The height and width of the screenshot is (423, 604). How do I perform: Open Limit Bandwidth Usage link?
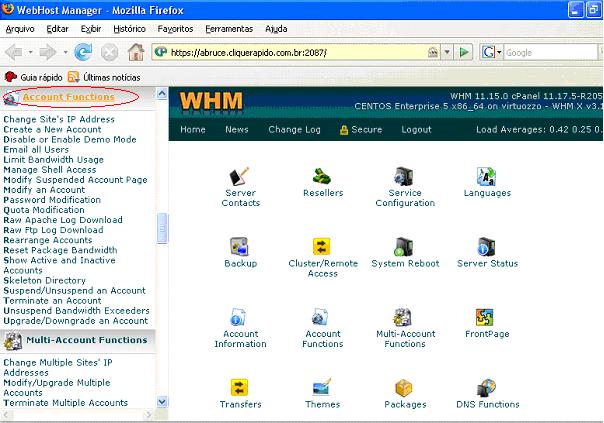[53, 159]
